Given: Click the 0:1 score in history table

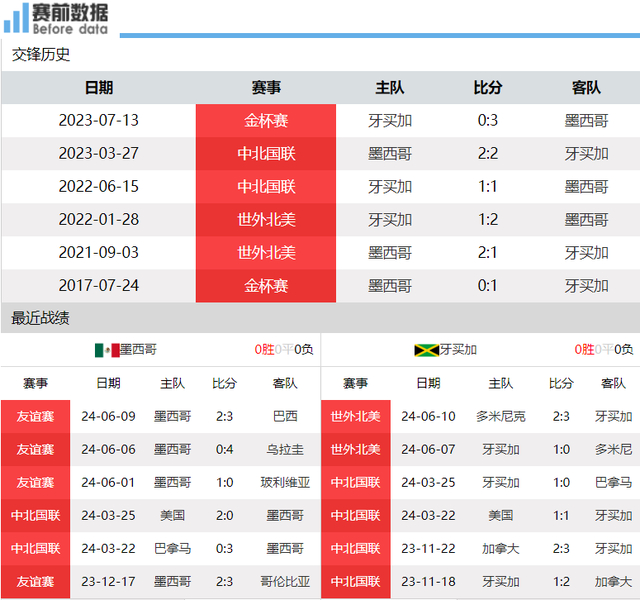Looking at the screenshot, I should click(x=488, y=286).
